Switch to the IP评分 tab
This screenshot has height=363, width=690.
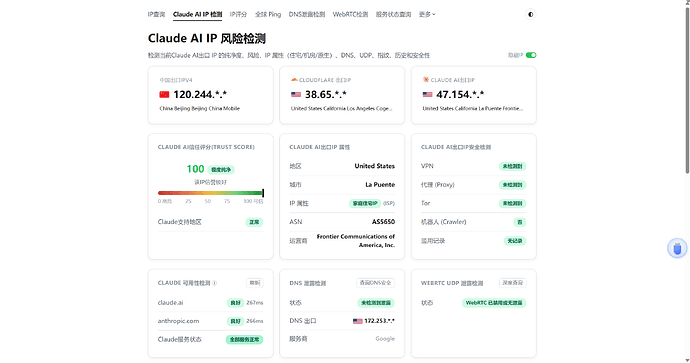point(238,15)
